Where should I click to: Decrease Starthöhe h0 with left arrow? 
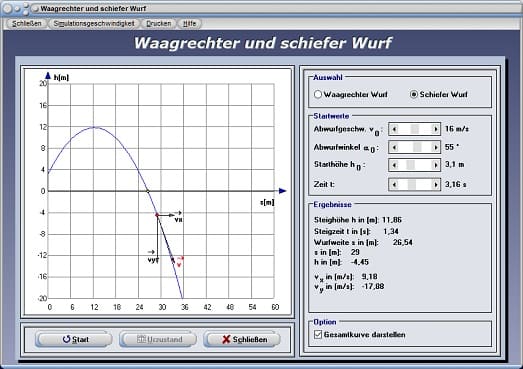[x=394, y=165]
